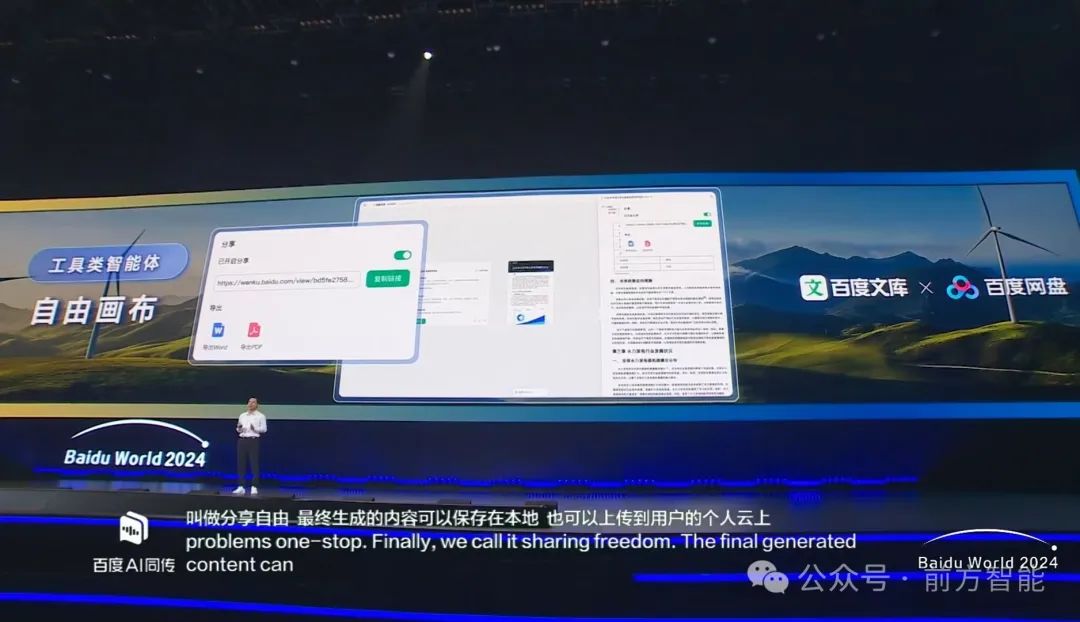Viewport: 1080px width, 622px height.
Task: Click the 百度网盘 cloud logo icon
Action: coord(962,287)
